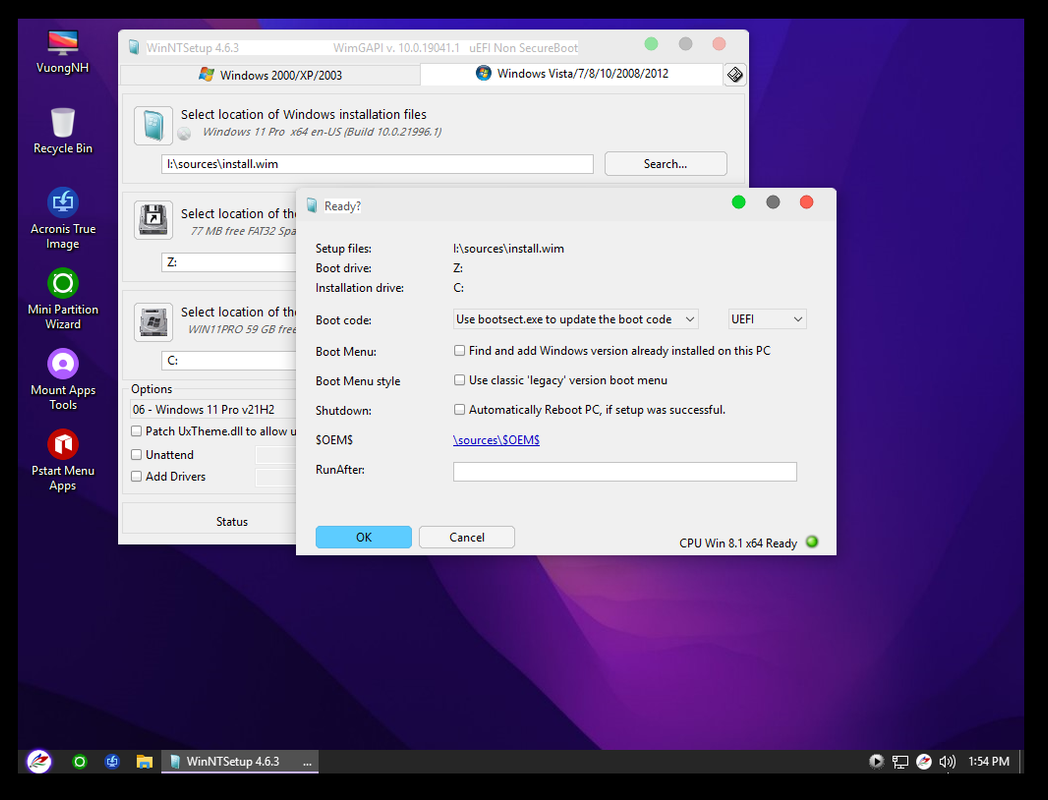1048x800 pixels.
Task: Open File Explorer from the taskbar
Action: pos(144,761)
